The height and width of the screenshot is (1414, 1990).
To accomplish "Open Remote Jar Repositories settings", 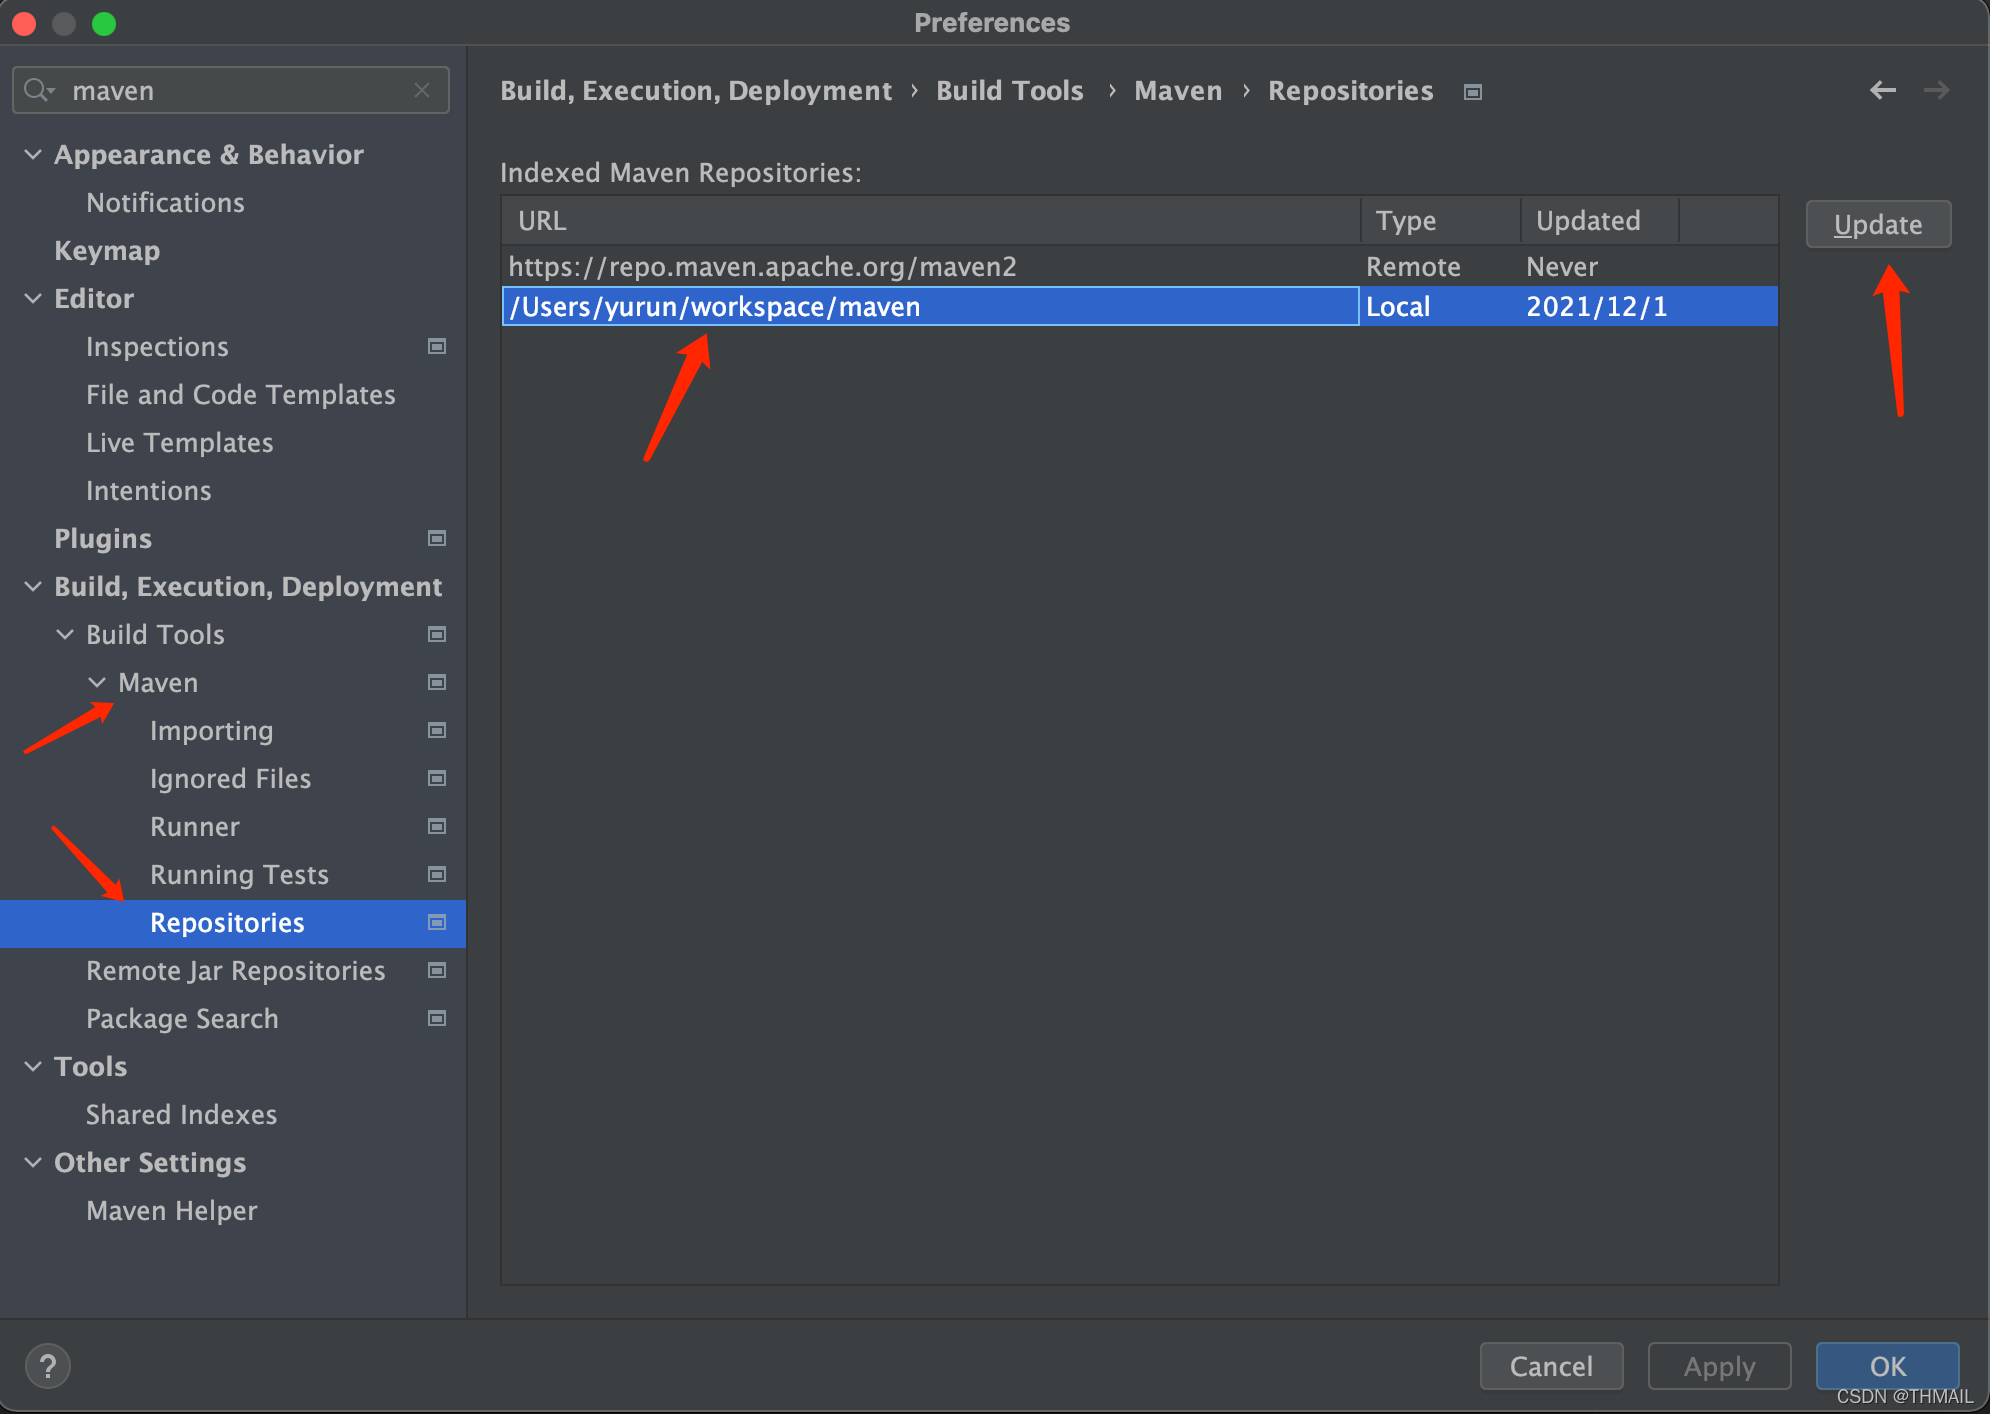I will [x=235, y=970].
